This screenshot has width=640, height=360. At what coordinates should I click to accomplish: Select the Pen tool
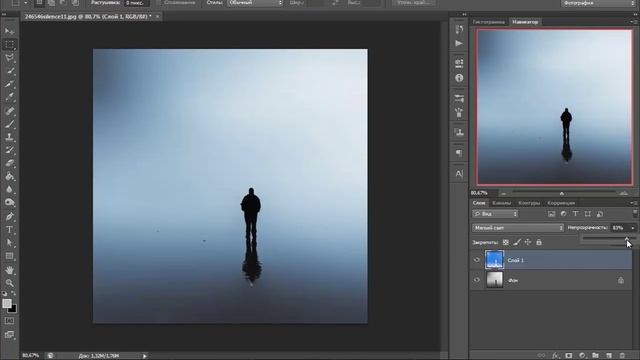9,216
